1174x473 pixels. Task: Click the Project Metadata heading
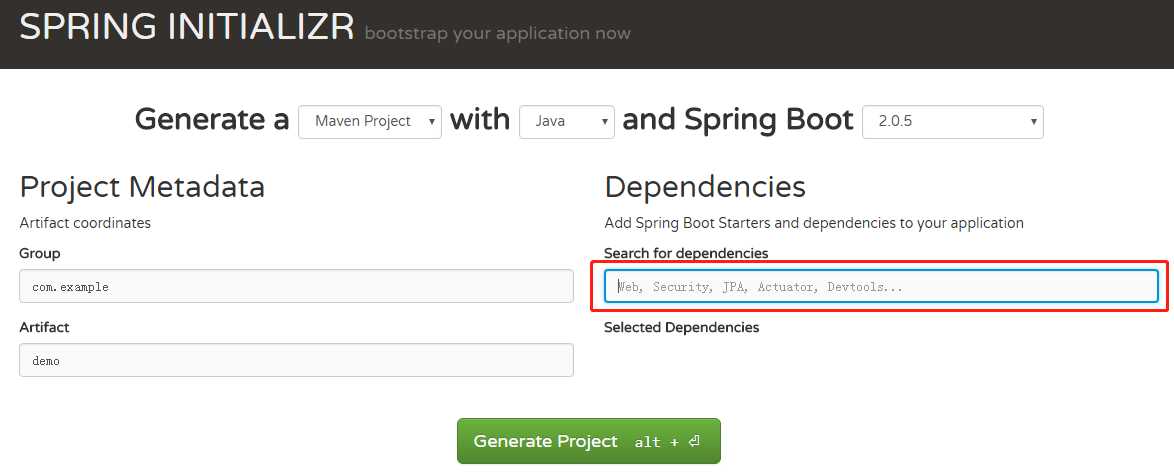tap(142, 187)
